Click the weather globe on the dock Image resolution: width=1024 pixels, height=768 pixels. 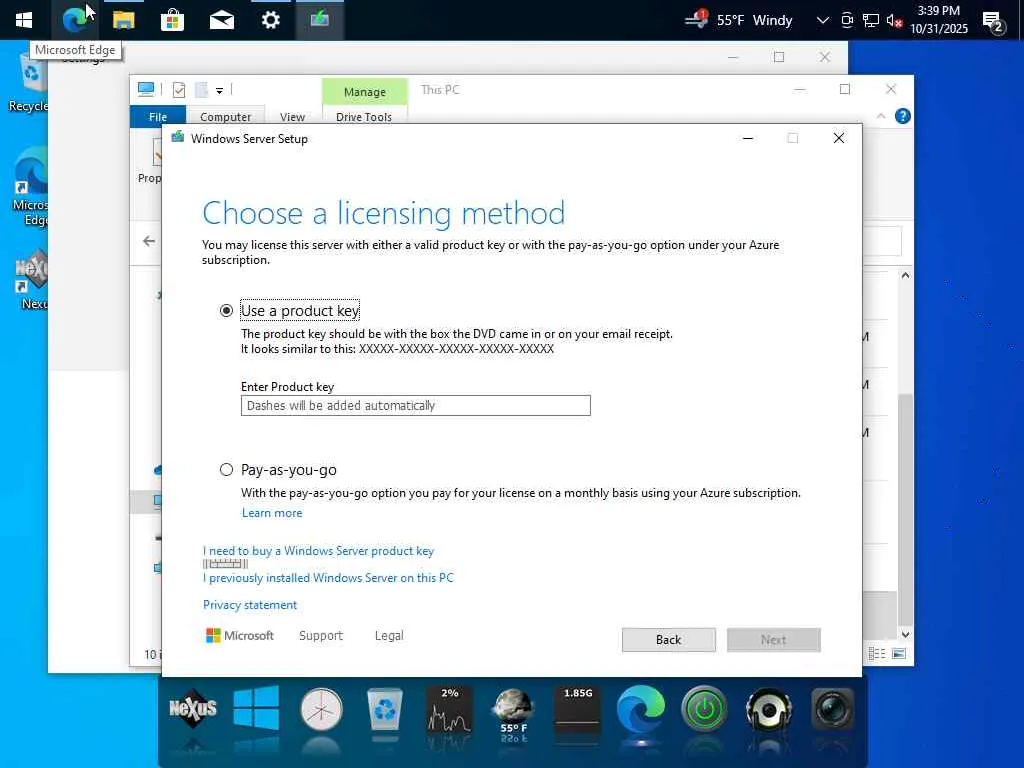(x=513, y=712)
